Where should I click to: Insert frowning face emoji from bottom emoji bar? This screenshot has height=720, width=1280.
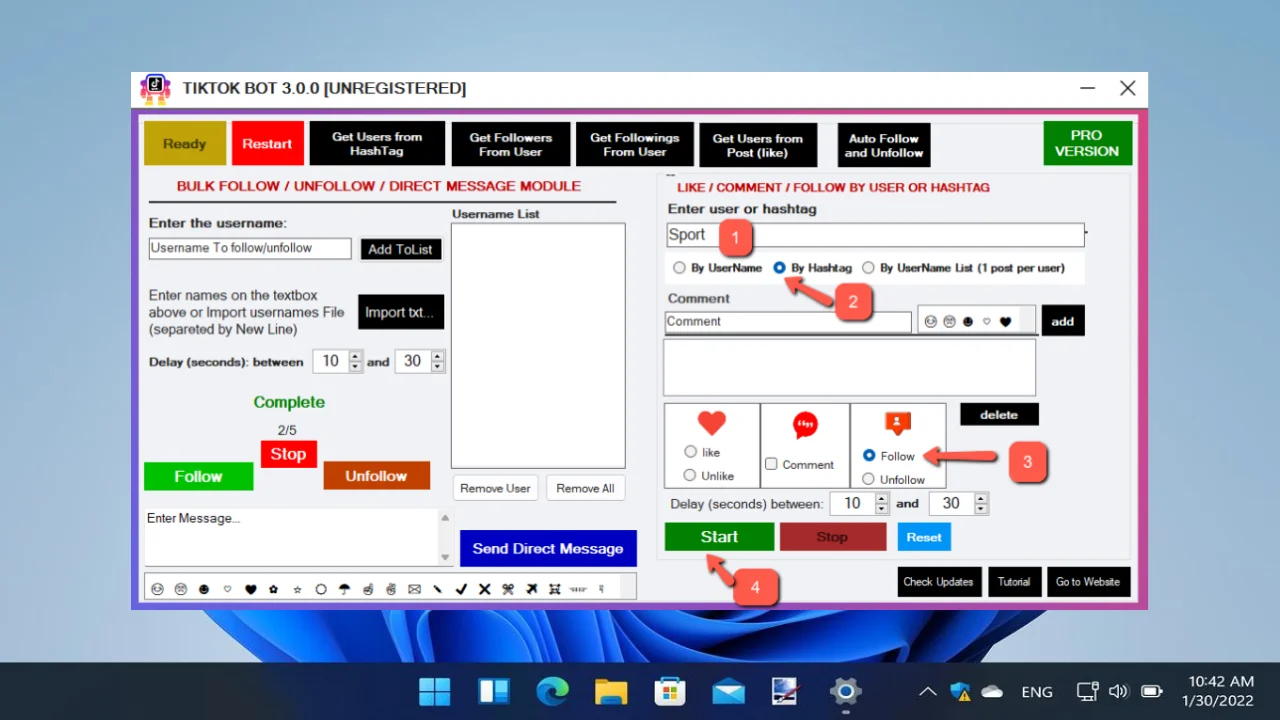181,589
